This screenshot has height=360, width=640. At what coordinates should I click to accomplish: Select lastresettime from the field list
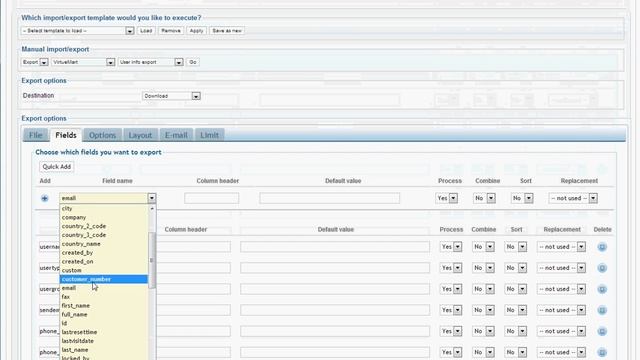[104, 332]
